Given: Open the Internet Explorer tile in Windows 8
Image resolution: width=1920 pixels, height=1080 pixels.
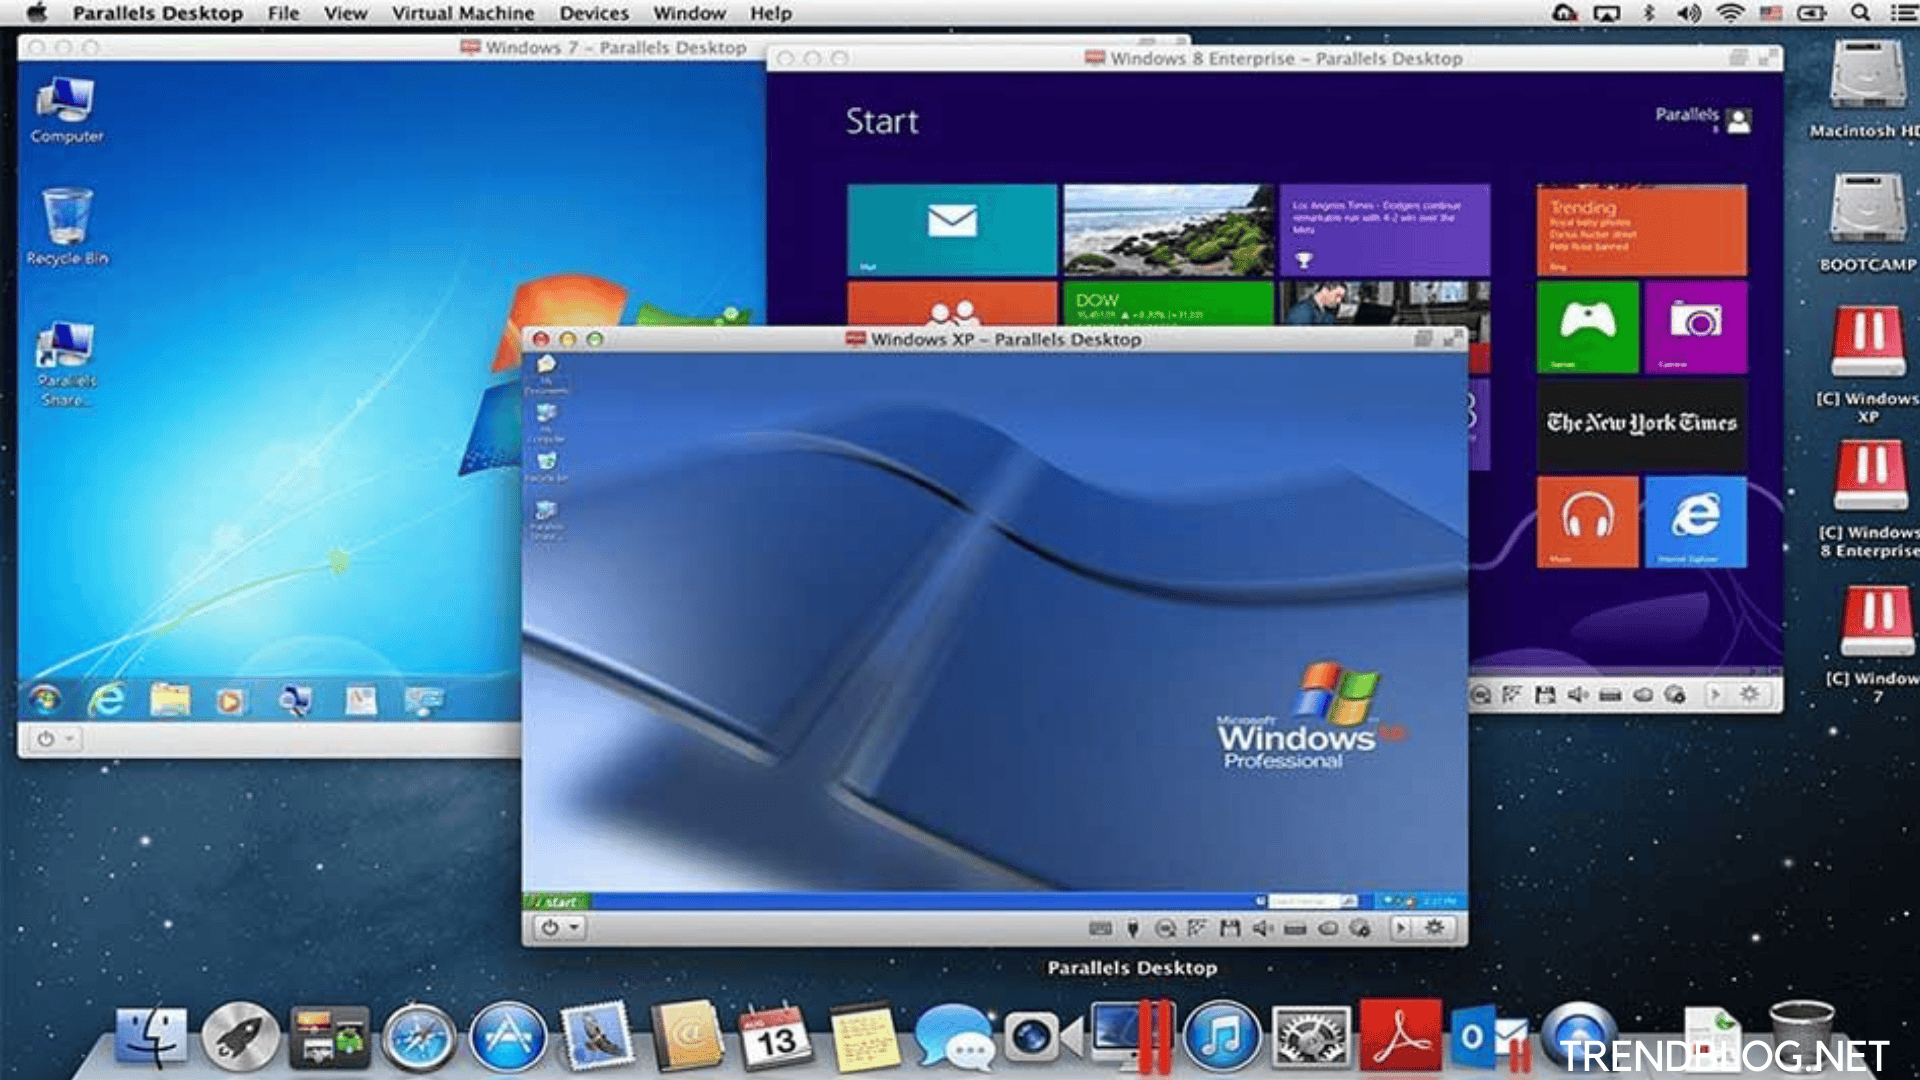Looking at the screenshot, I should pyautogui.click(x=1696, y=521).
